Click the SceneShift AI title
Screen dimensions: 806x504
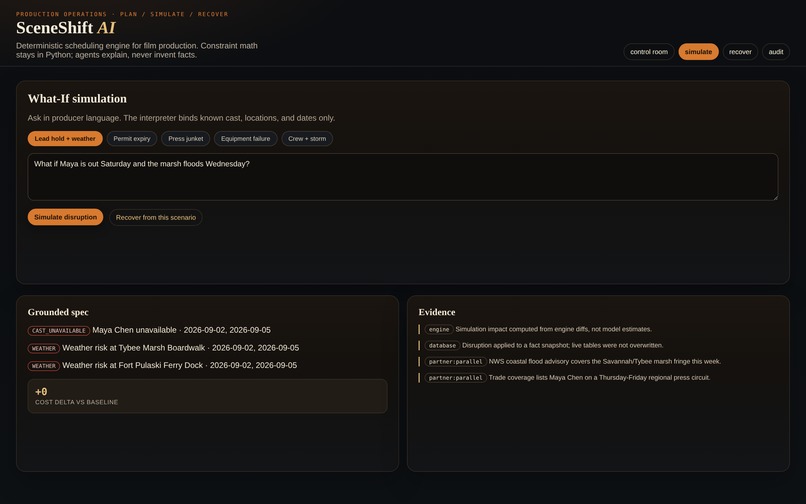click(x=66, y=28)
